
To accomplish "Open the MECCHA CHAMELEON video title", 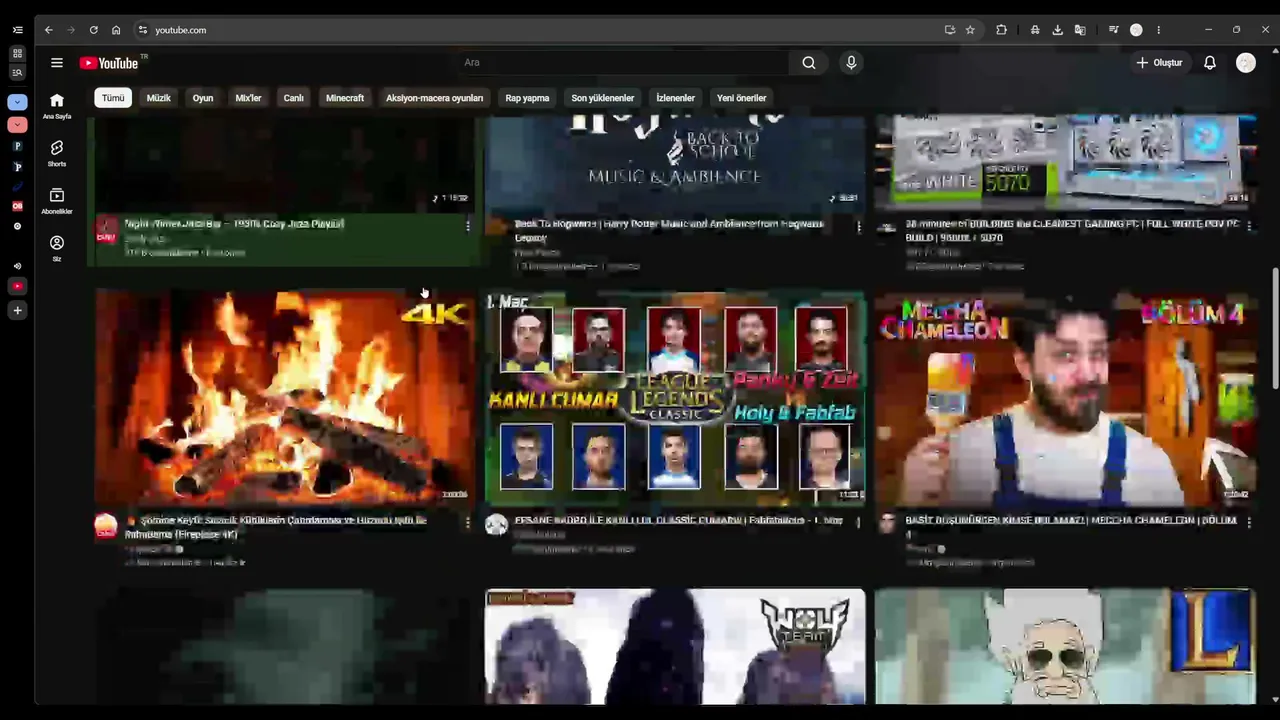I will coord(1071,527).
